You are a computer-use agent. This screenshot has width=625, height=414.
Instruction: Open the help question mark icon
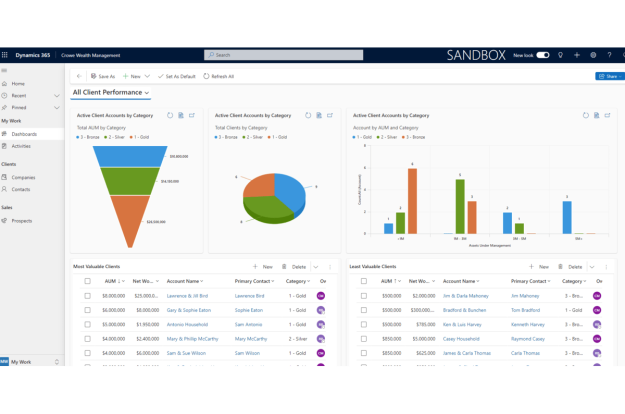pos(609,55)
